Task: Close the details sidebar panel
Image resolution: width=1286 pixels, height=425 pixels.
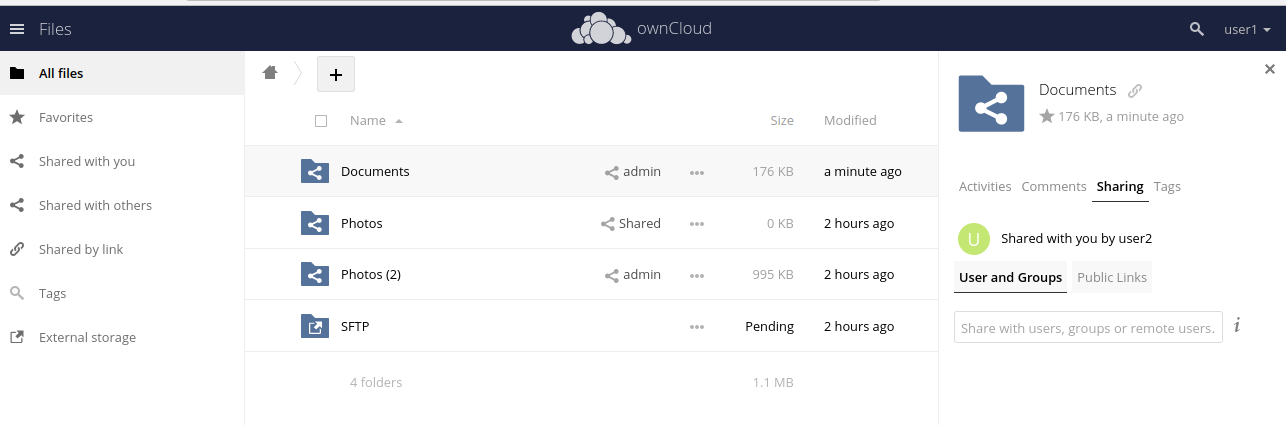Action: point(1270,69)
